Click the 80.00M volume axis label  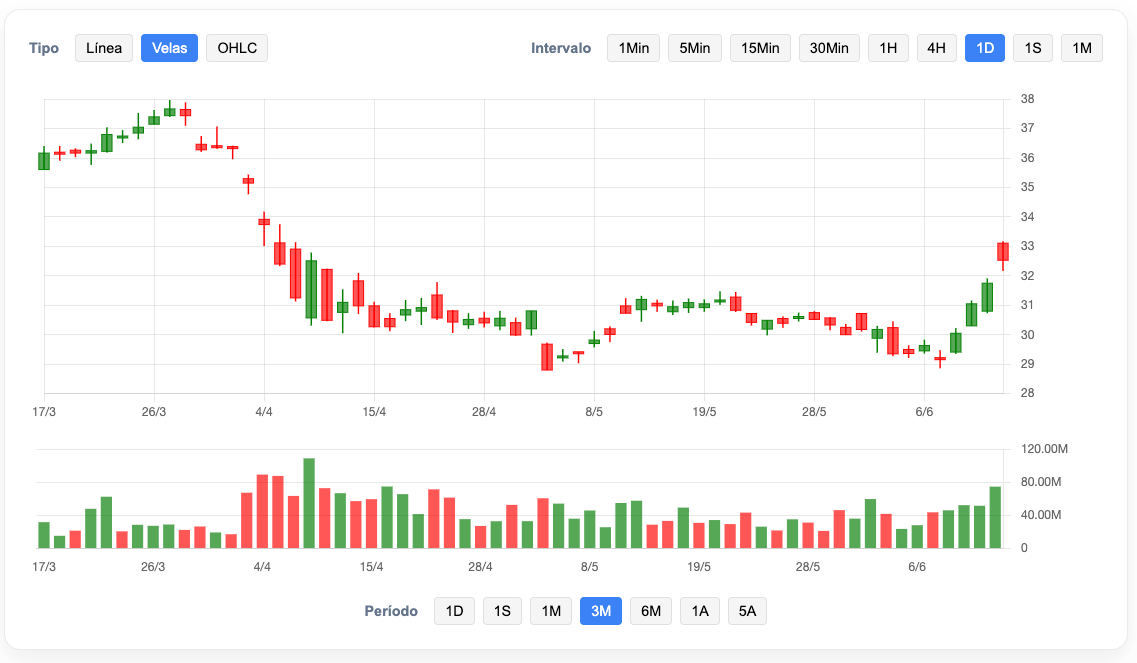point(1041,482)
